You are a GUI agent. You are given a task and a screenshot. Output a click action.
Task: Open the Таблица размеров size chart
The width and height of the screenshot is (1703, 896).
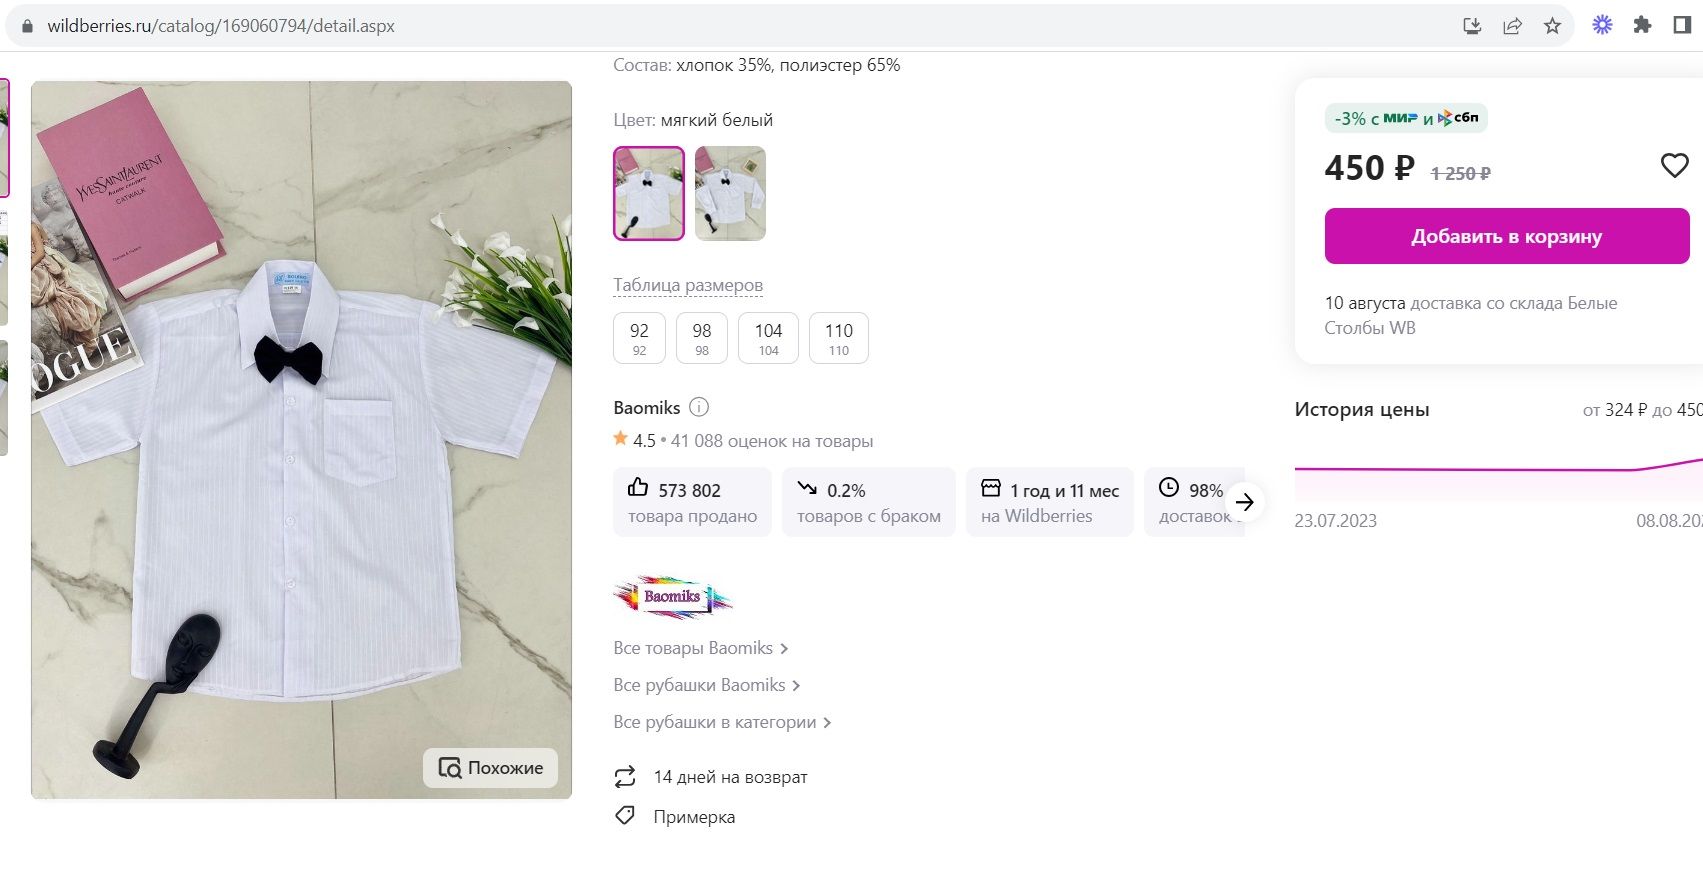click(688, 285)
